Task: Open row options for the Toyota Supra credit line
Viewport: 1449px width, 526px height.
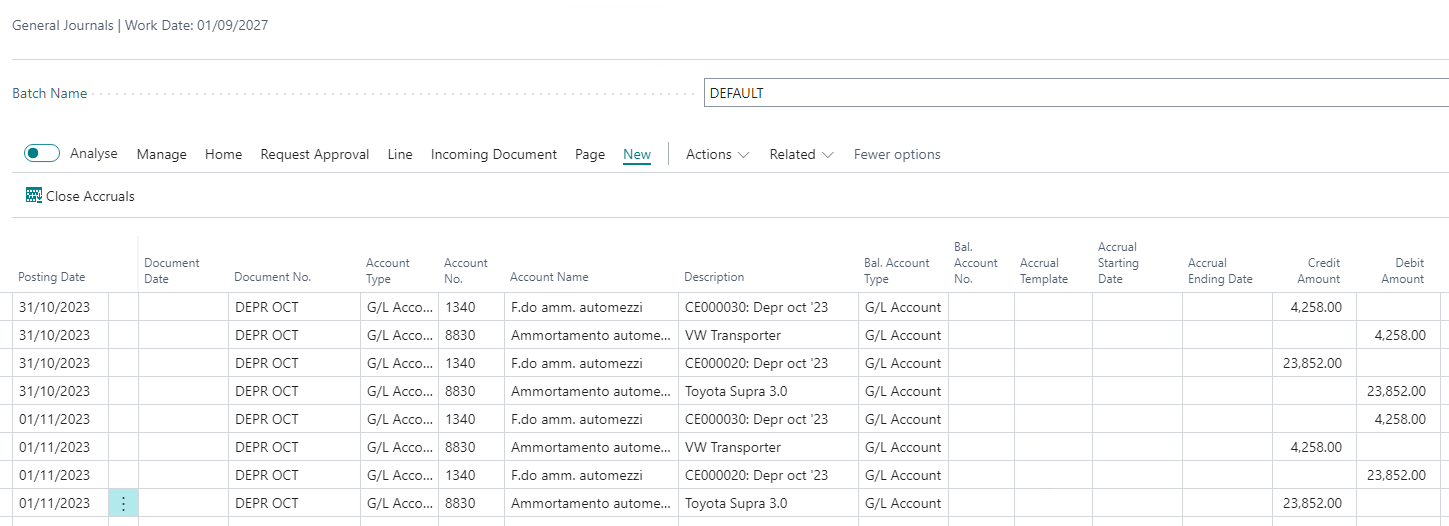Action: tap(123, 503)
